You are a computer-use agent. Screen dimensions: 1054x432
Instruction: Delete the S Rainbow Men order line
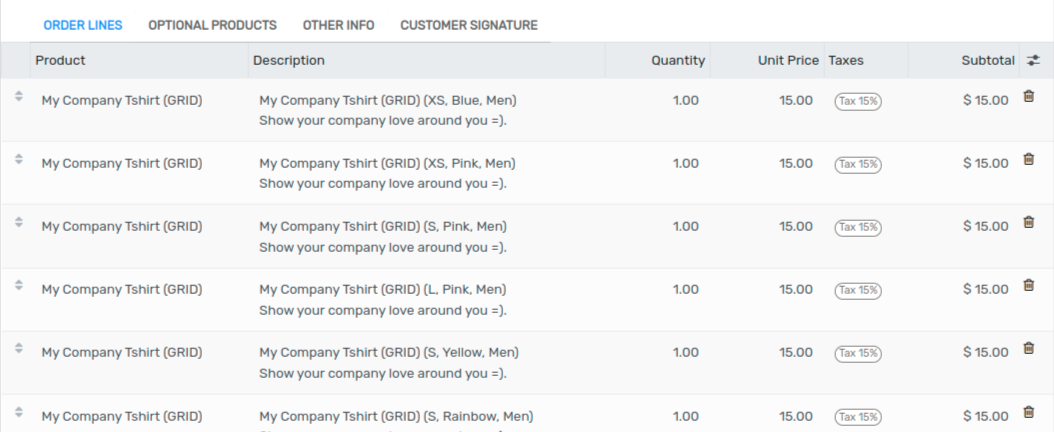click(x=1029, y=412)
